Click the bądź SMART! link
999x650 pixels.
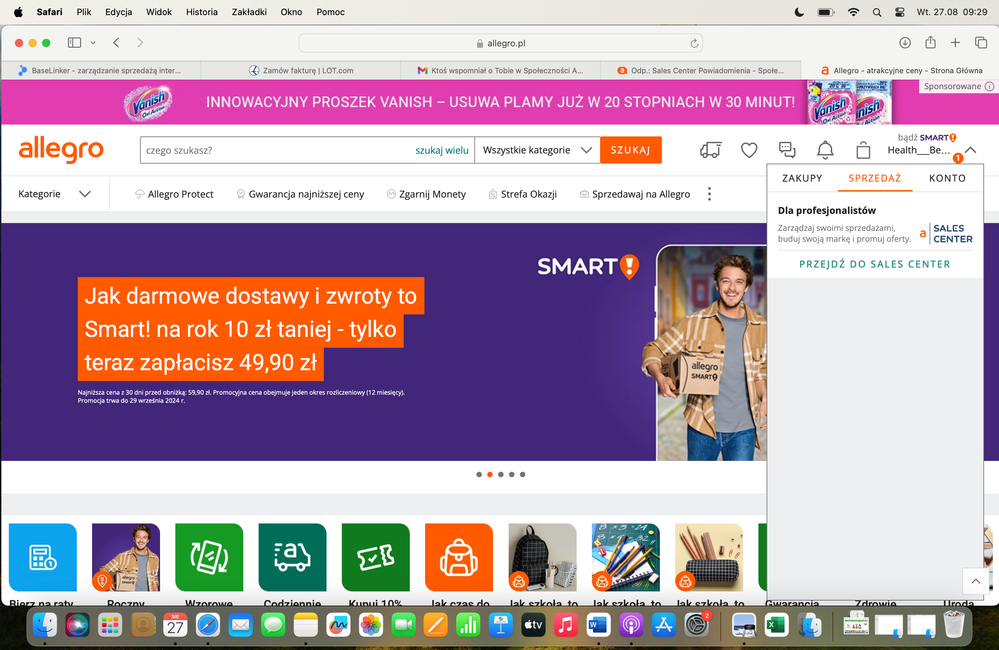pos(927,137)
